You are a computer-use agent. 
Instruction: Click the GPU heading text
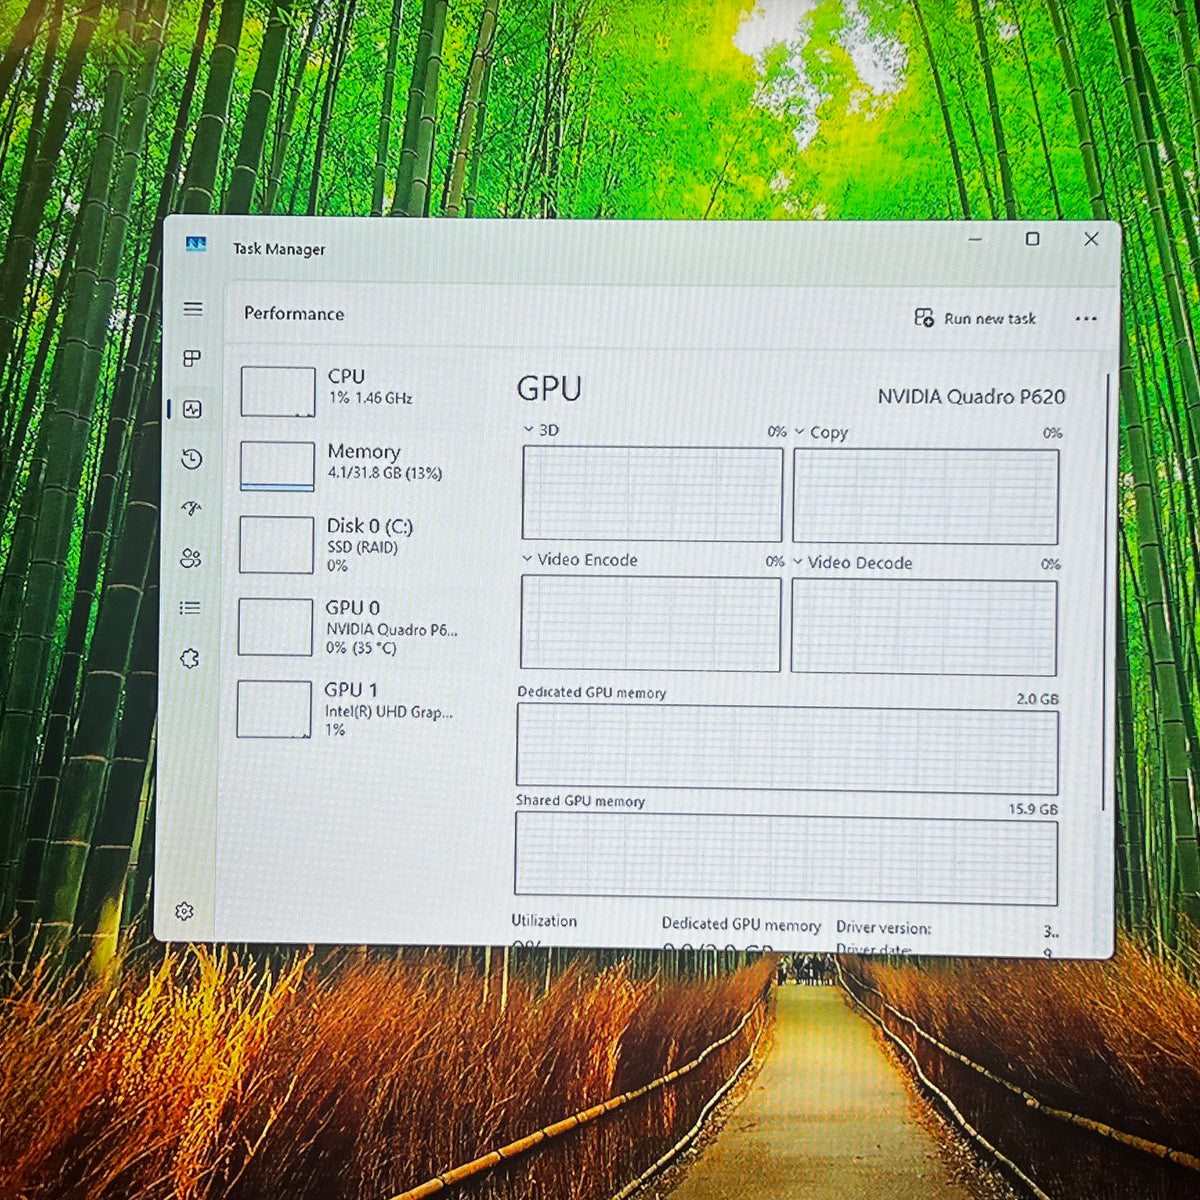click(x=549, y=389)
